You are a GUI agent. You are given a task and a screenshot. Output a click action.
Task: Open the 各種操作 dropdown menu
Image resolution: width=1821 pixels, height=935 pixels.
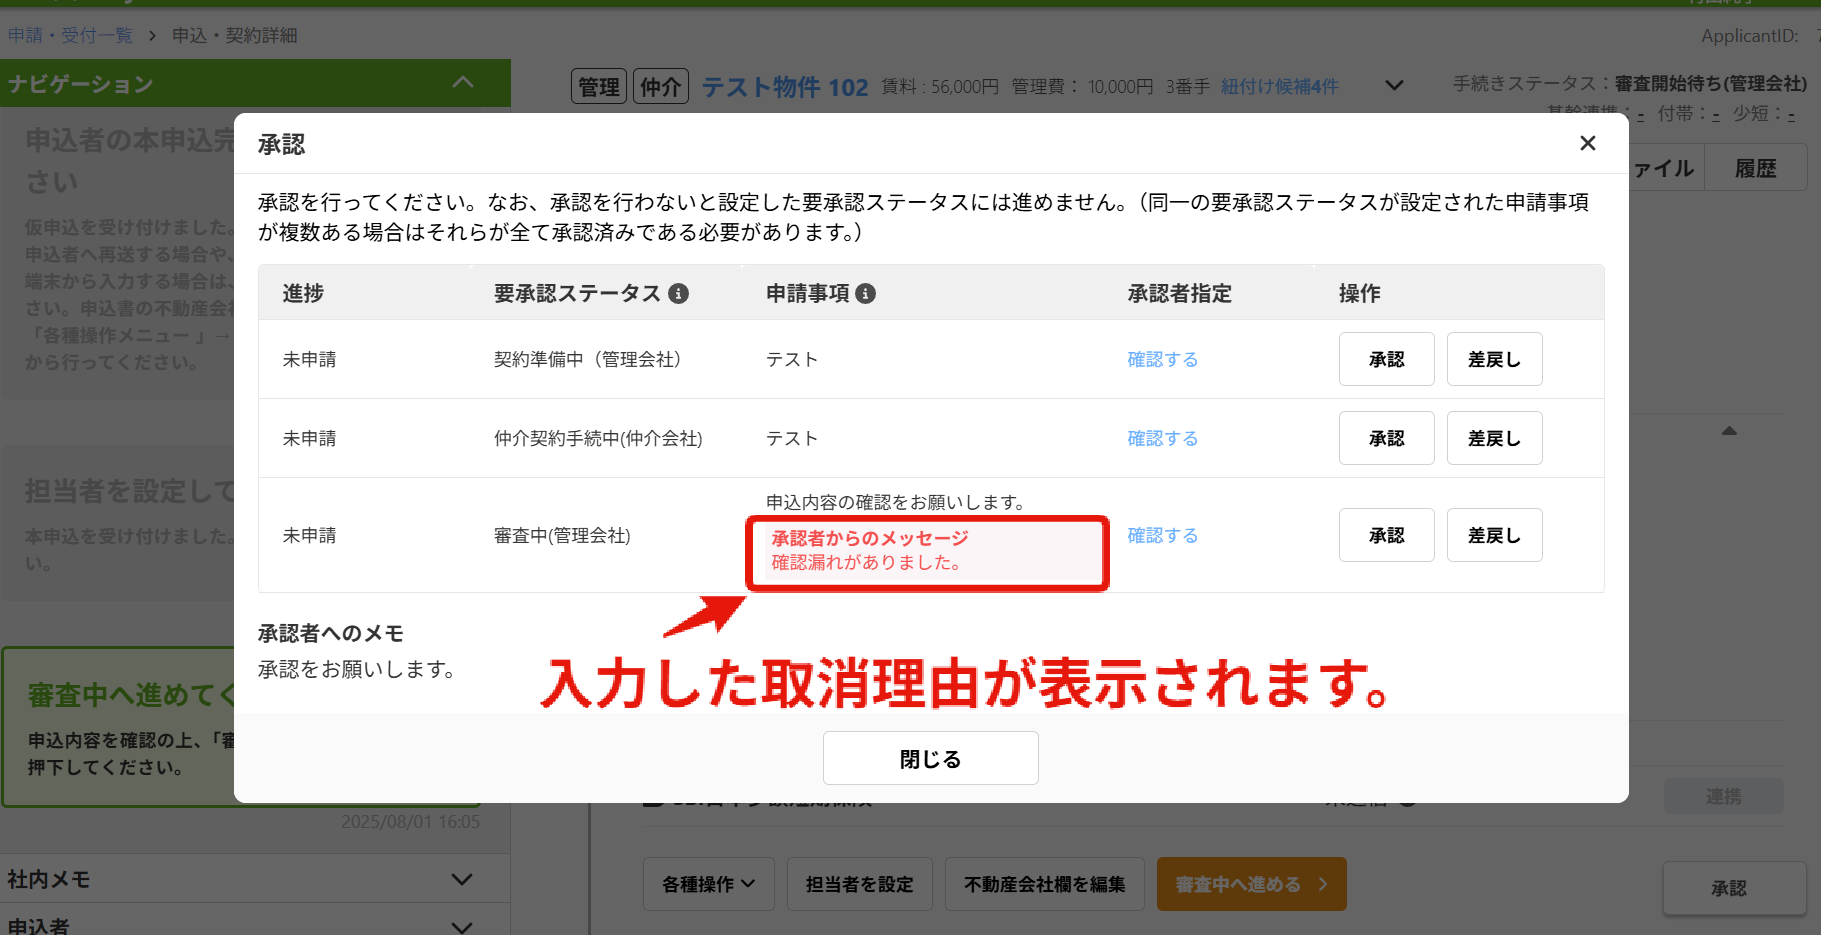click(708, 884)
